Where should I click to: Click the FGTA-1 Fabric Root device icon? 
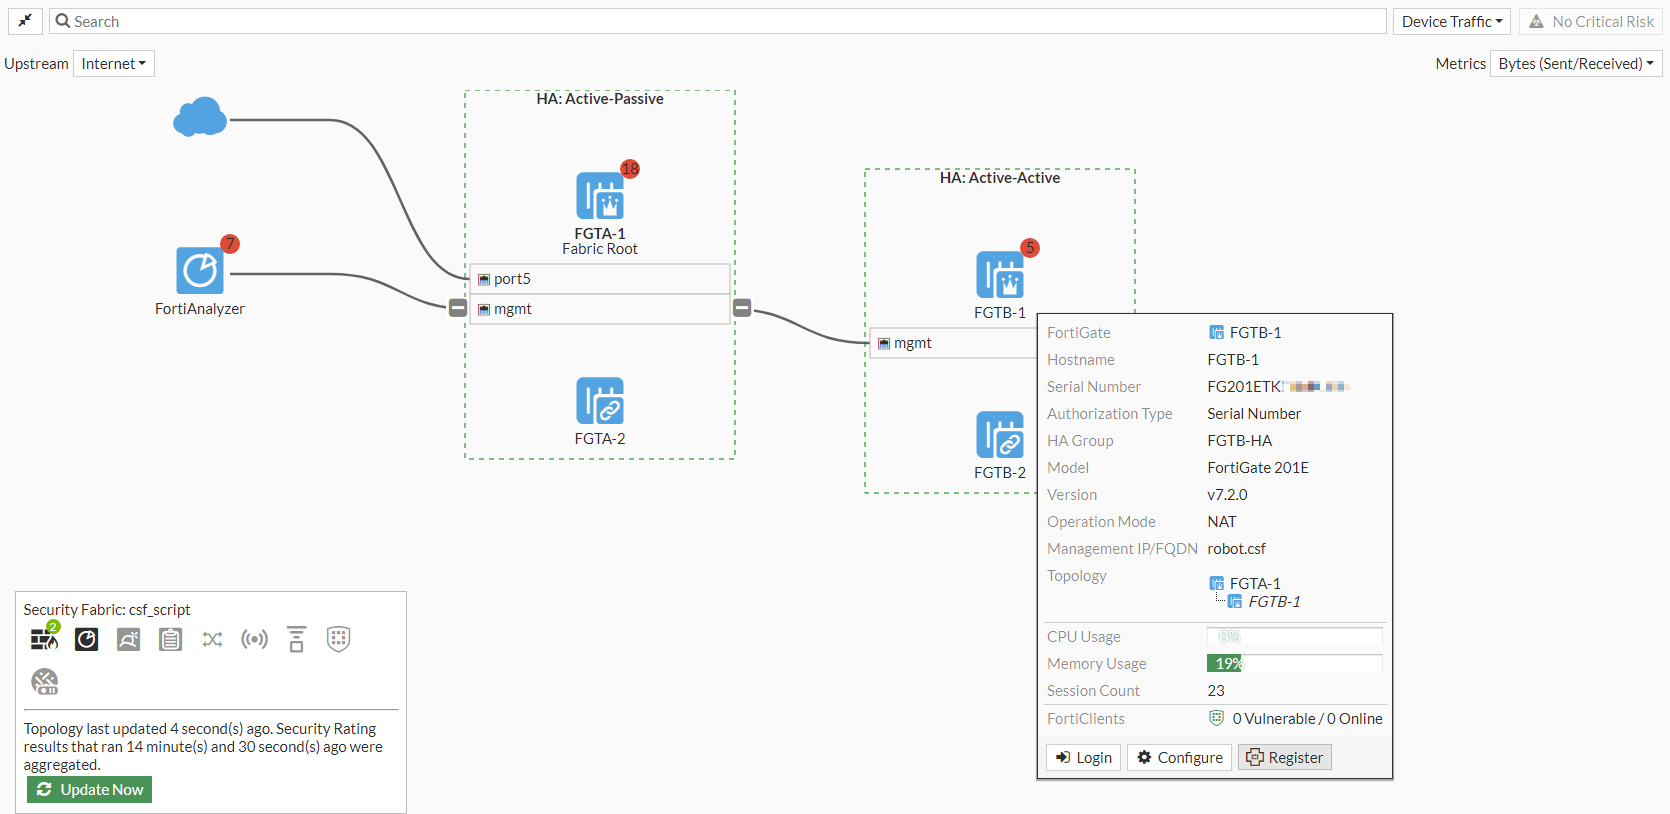pyautogui.click(x=600, y=196)
